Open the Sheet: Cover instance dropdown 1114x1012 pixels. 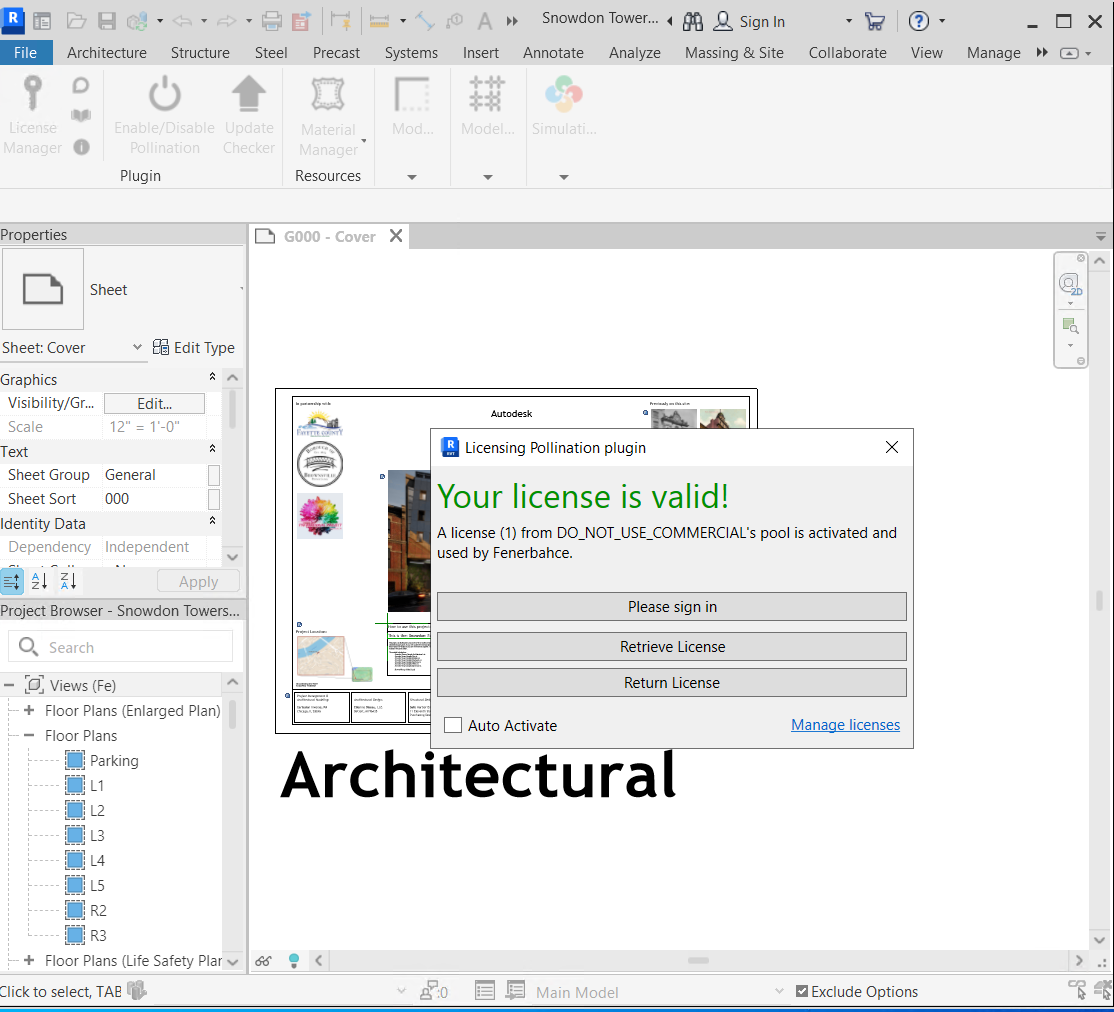[137, 348]
